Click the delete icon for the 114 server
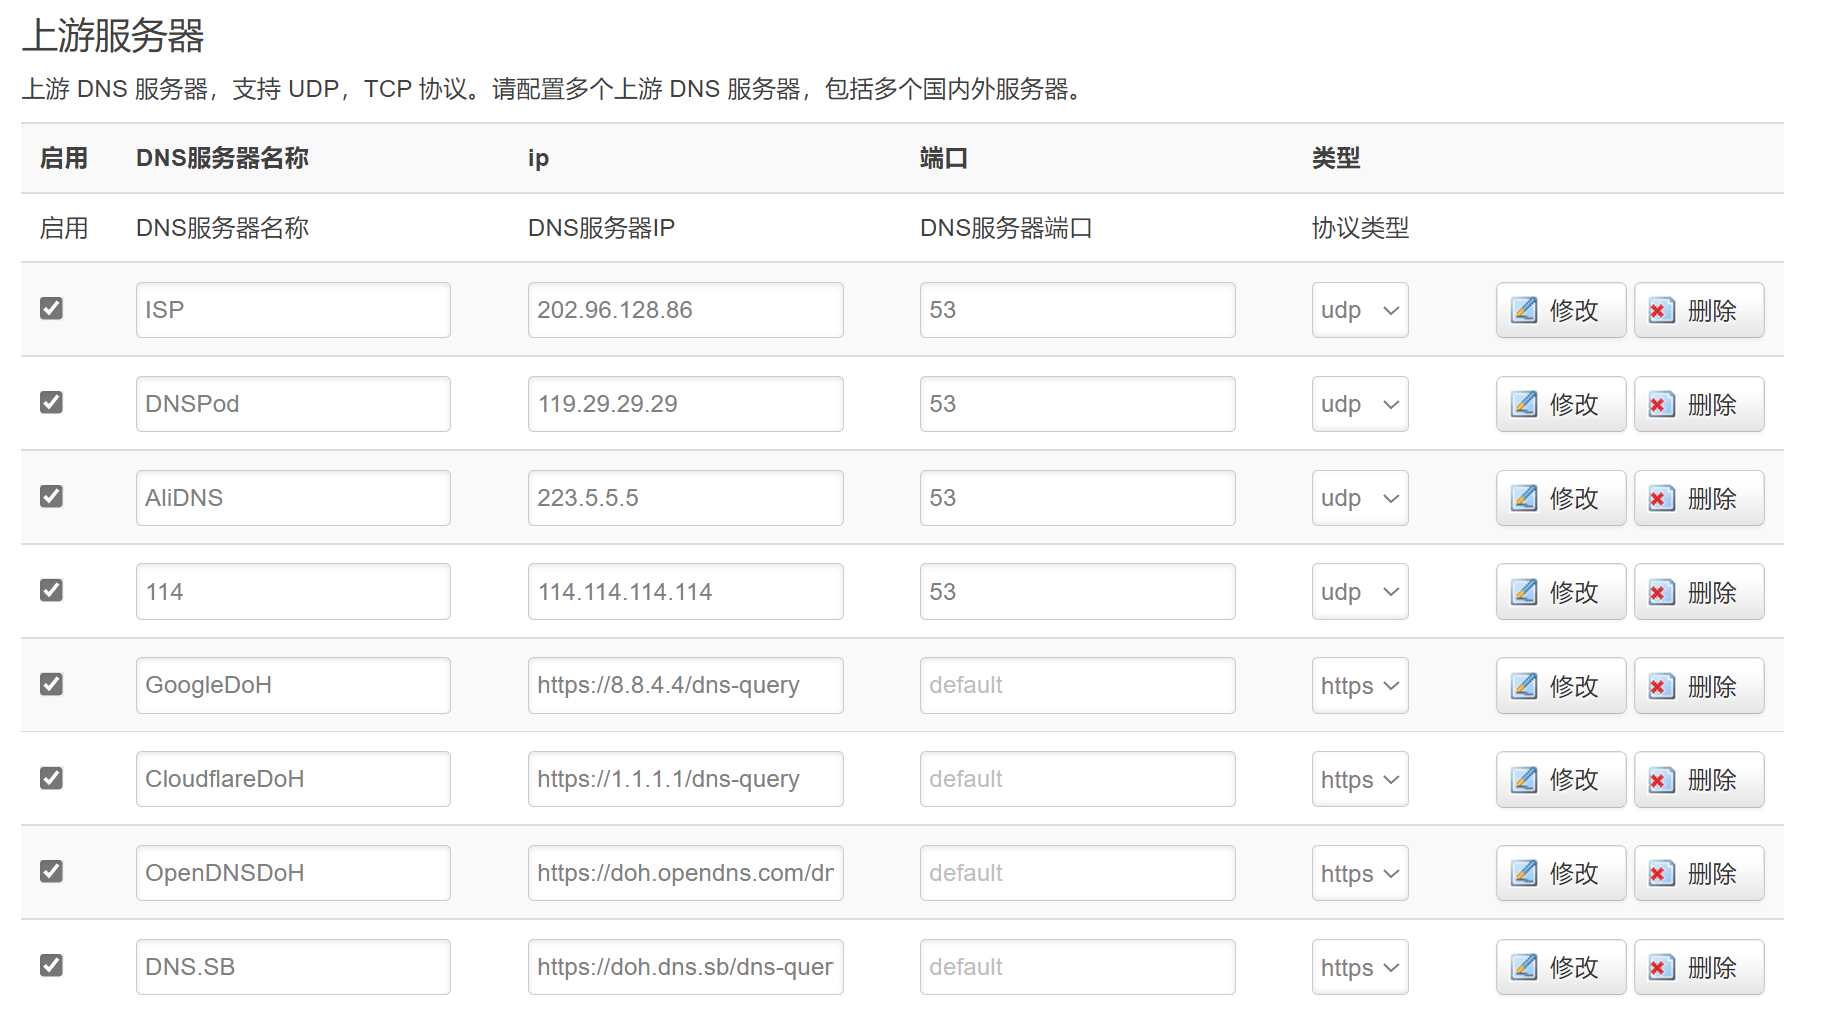 click(x=1661, y=591)
